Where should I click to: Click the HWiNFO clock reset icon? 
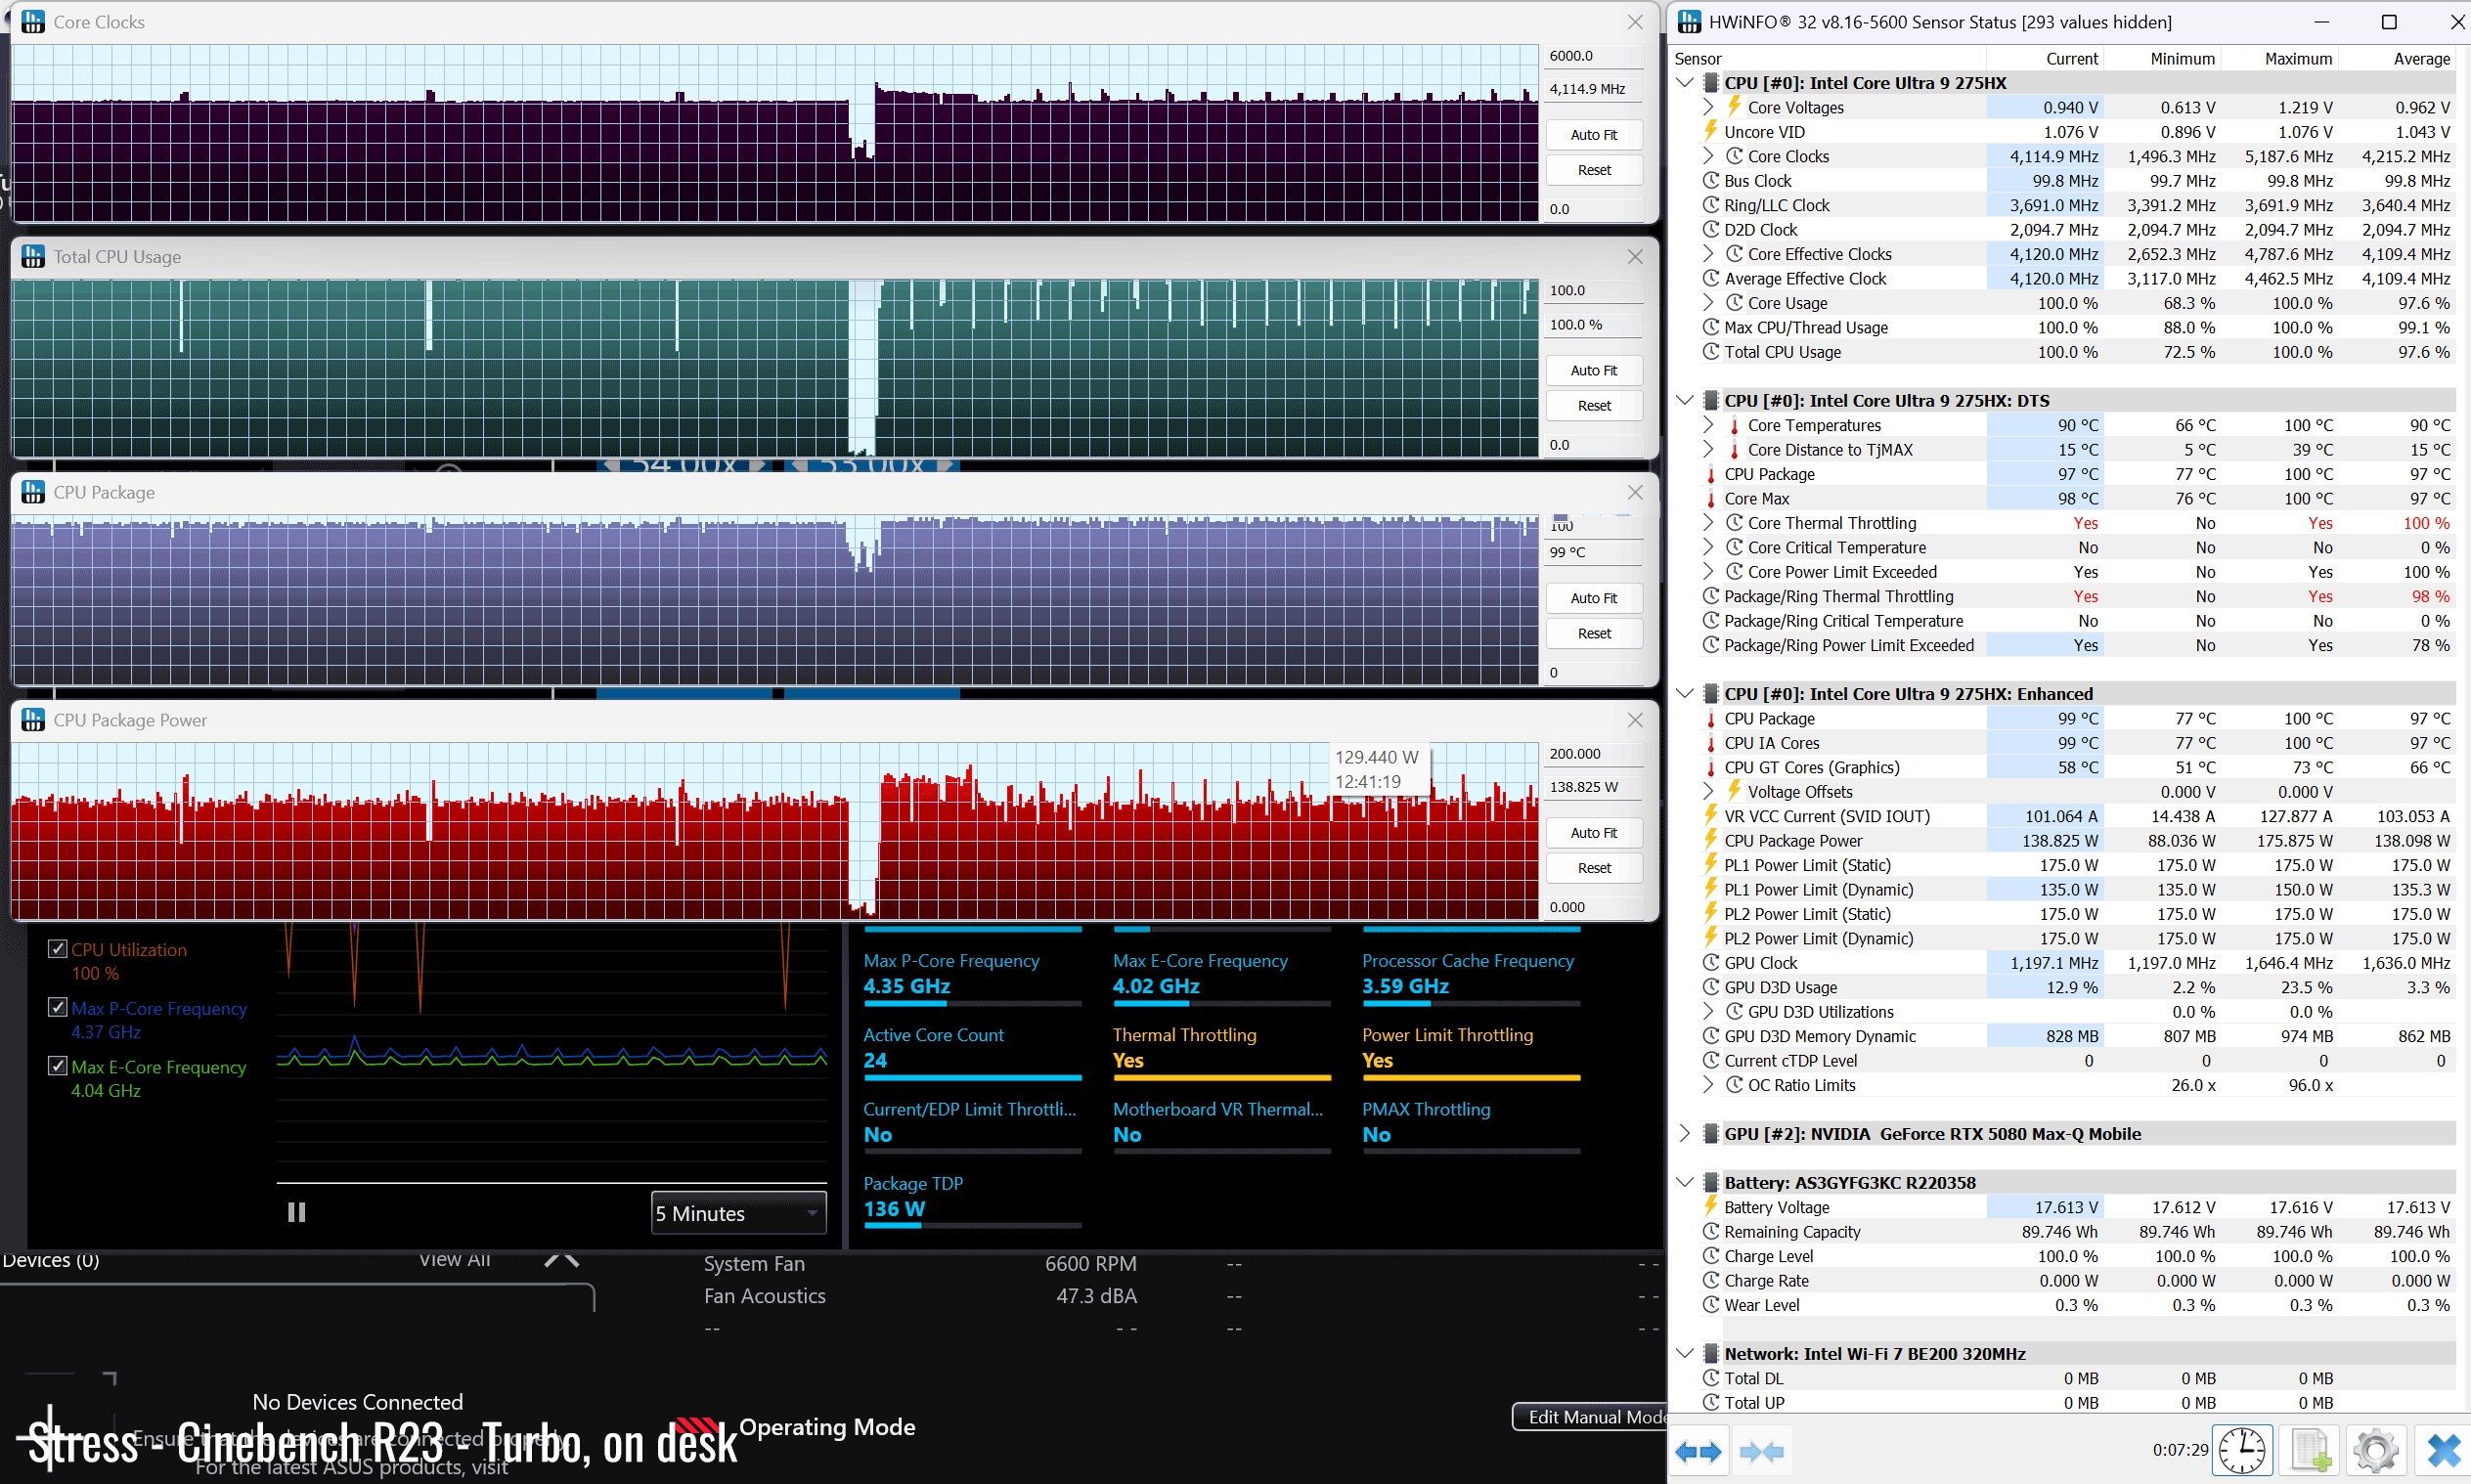pyautogui.click(x=2242, y=1450)
